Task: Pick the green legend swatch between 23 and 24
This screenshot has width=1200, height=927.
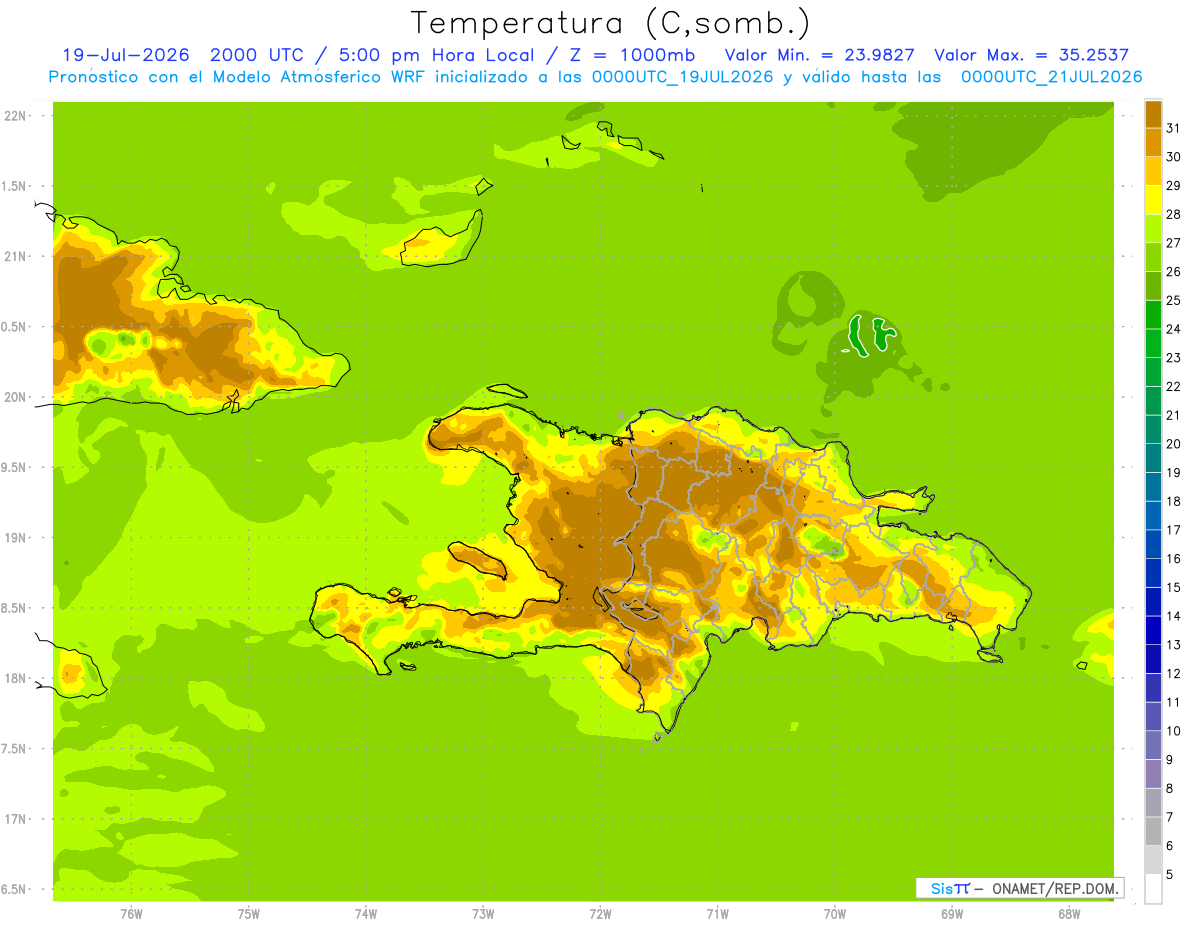Action: pyautogui.click(x=1153, y=343)
